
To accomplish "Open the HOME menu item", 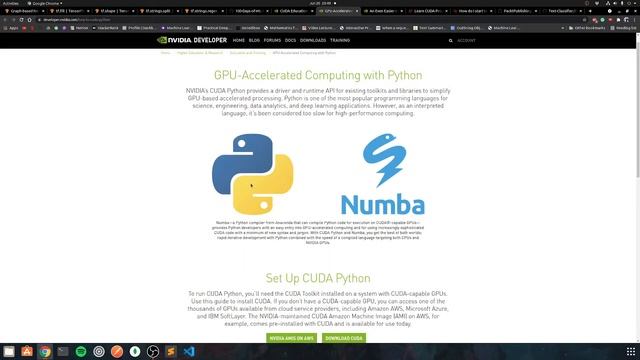I will pyautogui.click(x=238, y=40).
